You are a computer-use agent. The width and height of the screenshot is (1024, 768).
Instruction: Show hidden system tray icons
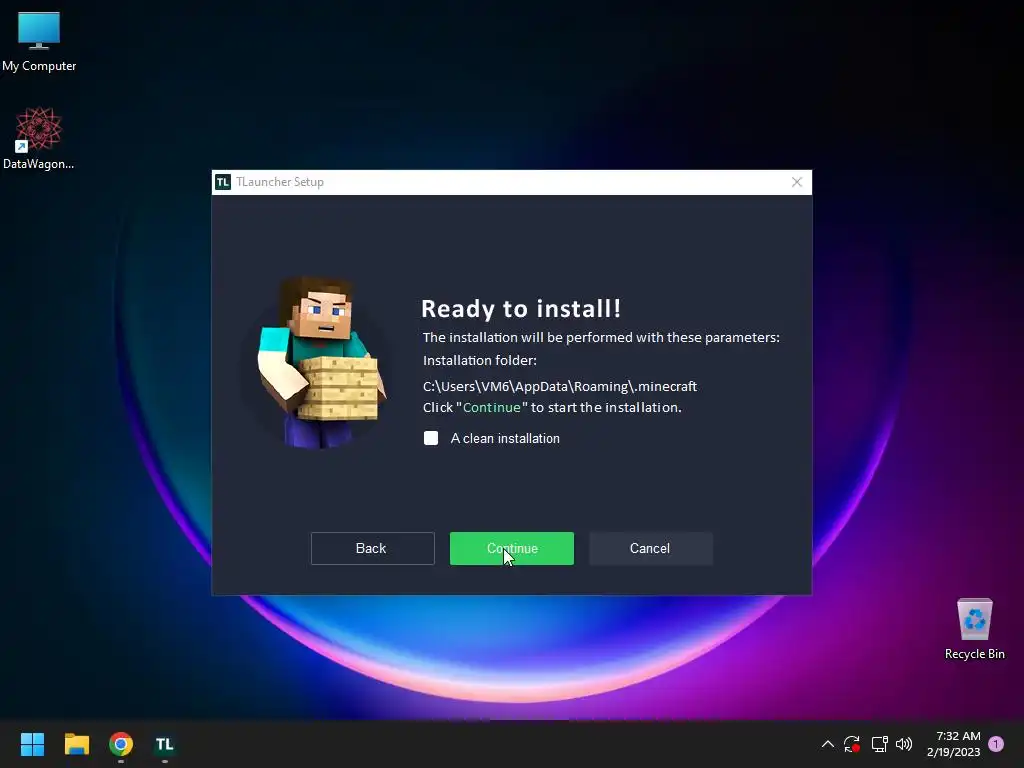[827, 744]
